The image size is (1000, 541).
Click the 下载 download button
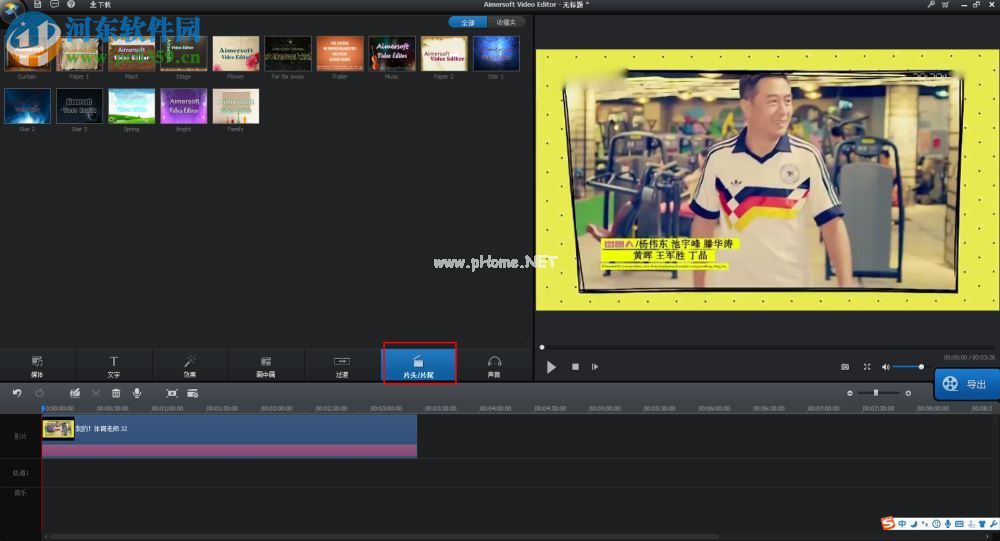coord(99,4)
